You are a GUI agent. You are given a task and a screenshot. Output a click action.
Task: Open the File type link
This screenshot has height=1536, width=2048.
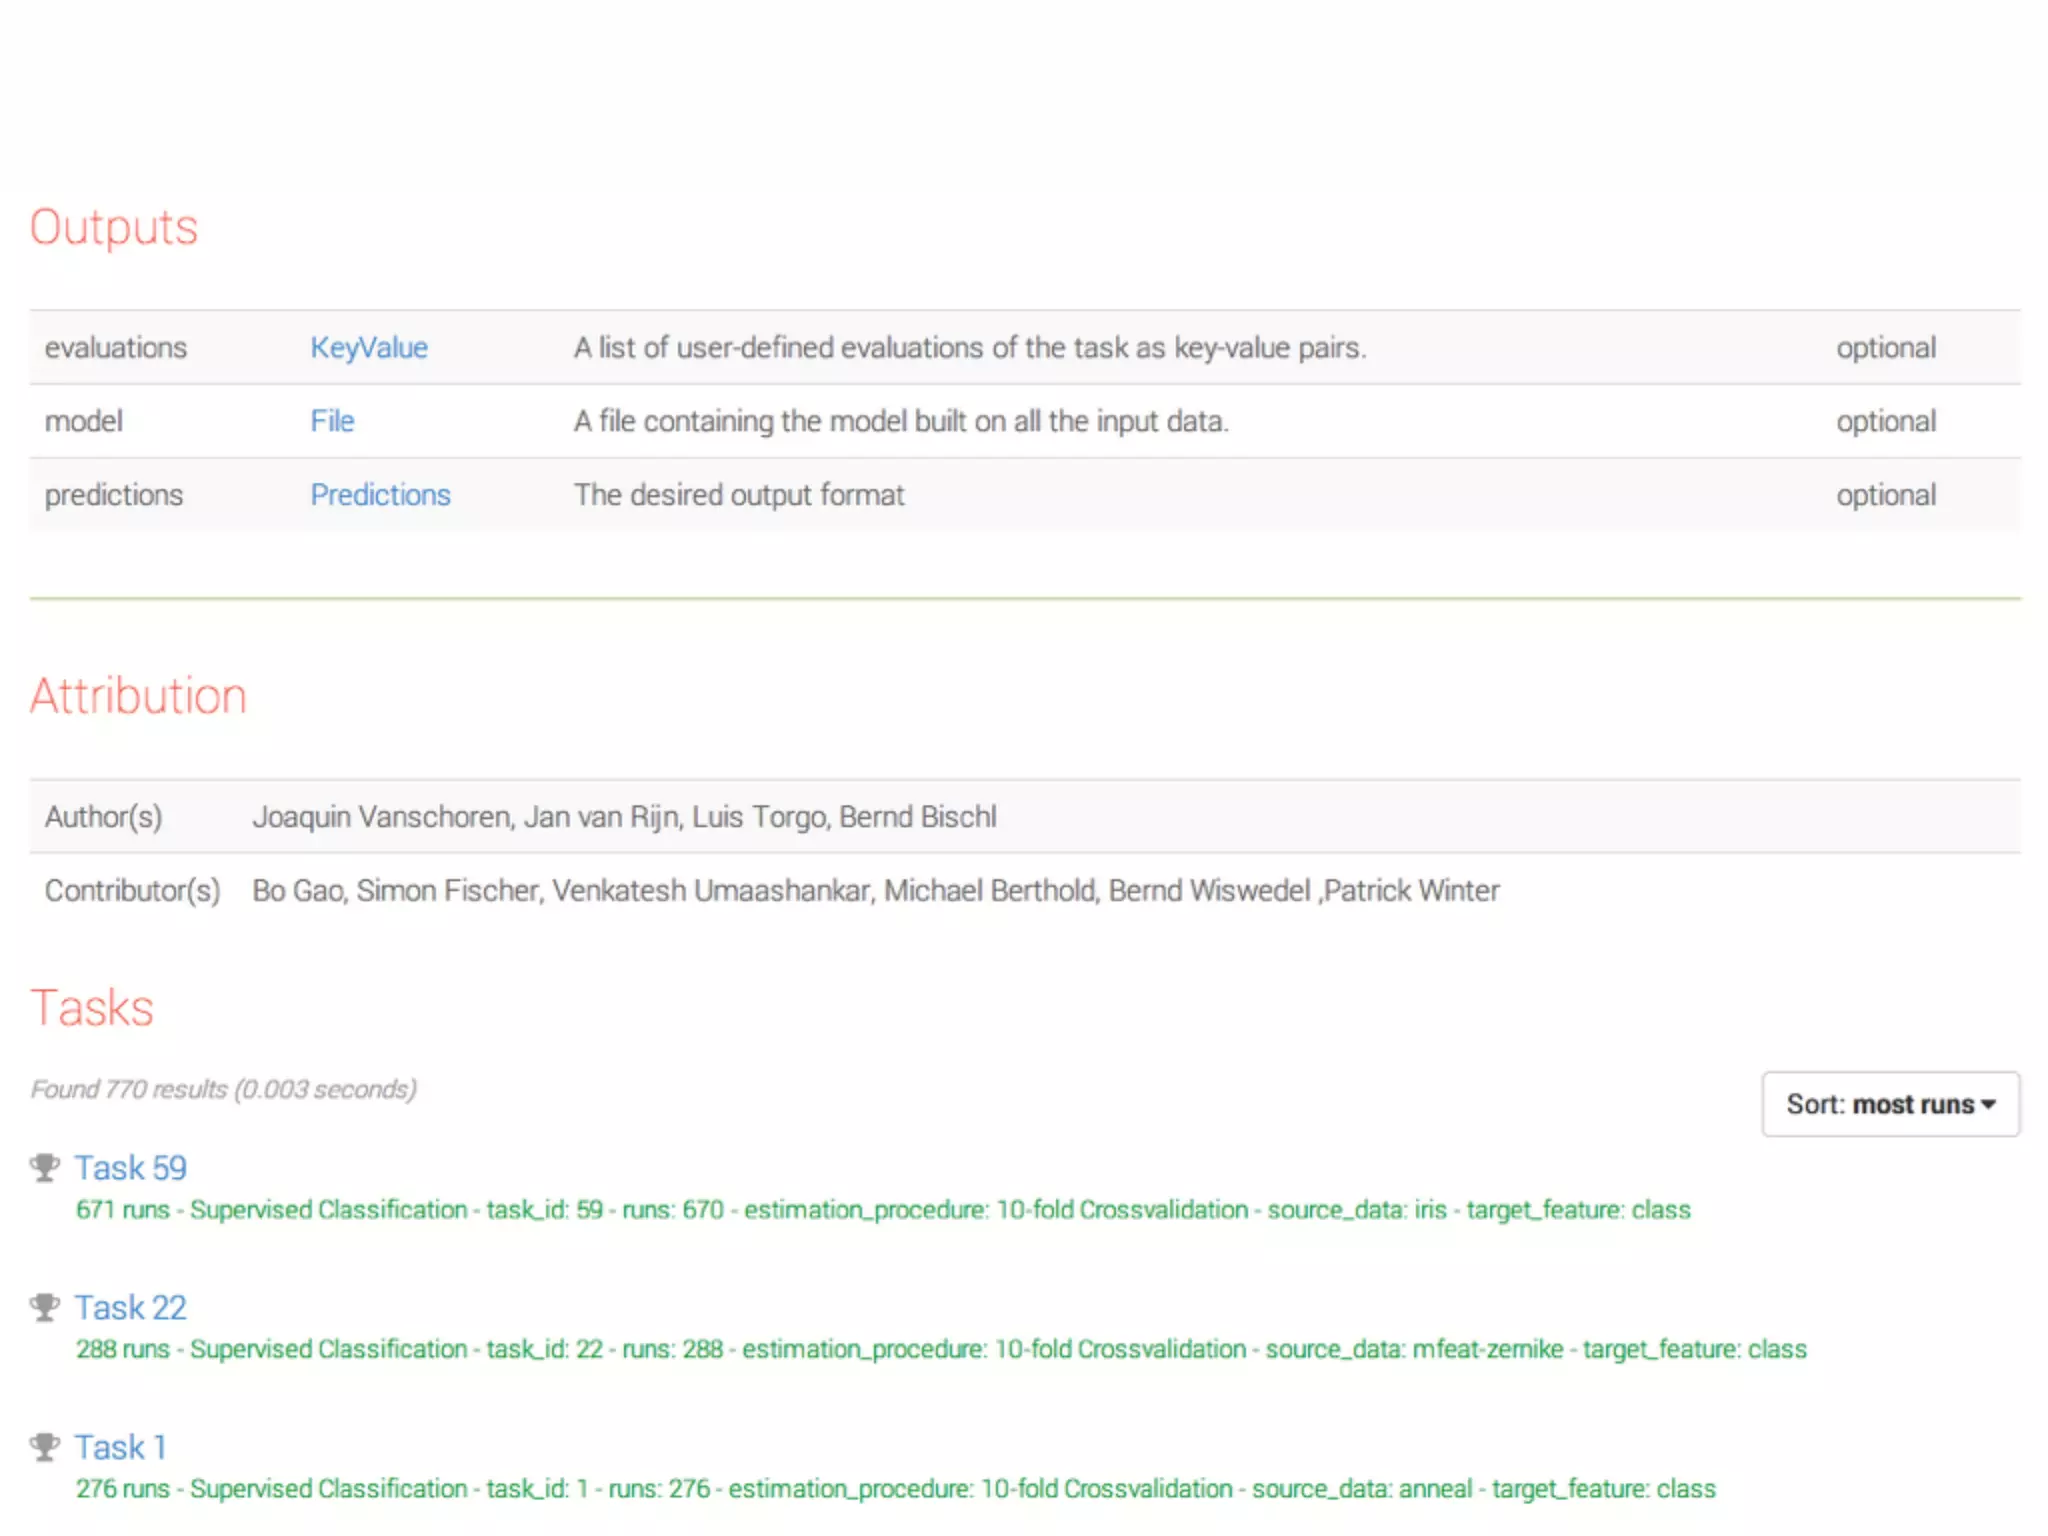(x=332, y=421)
